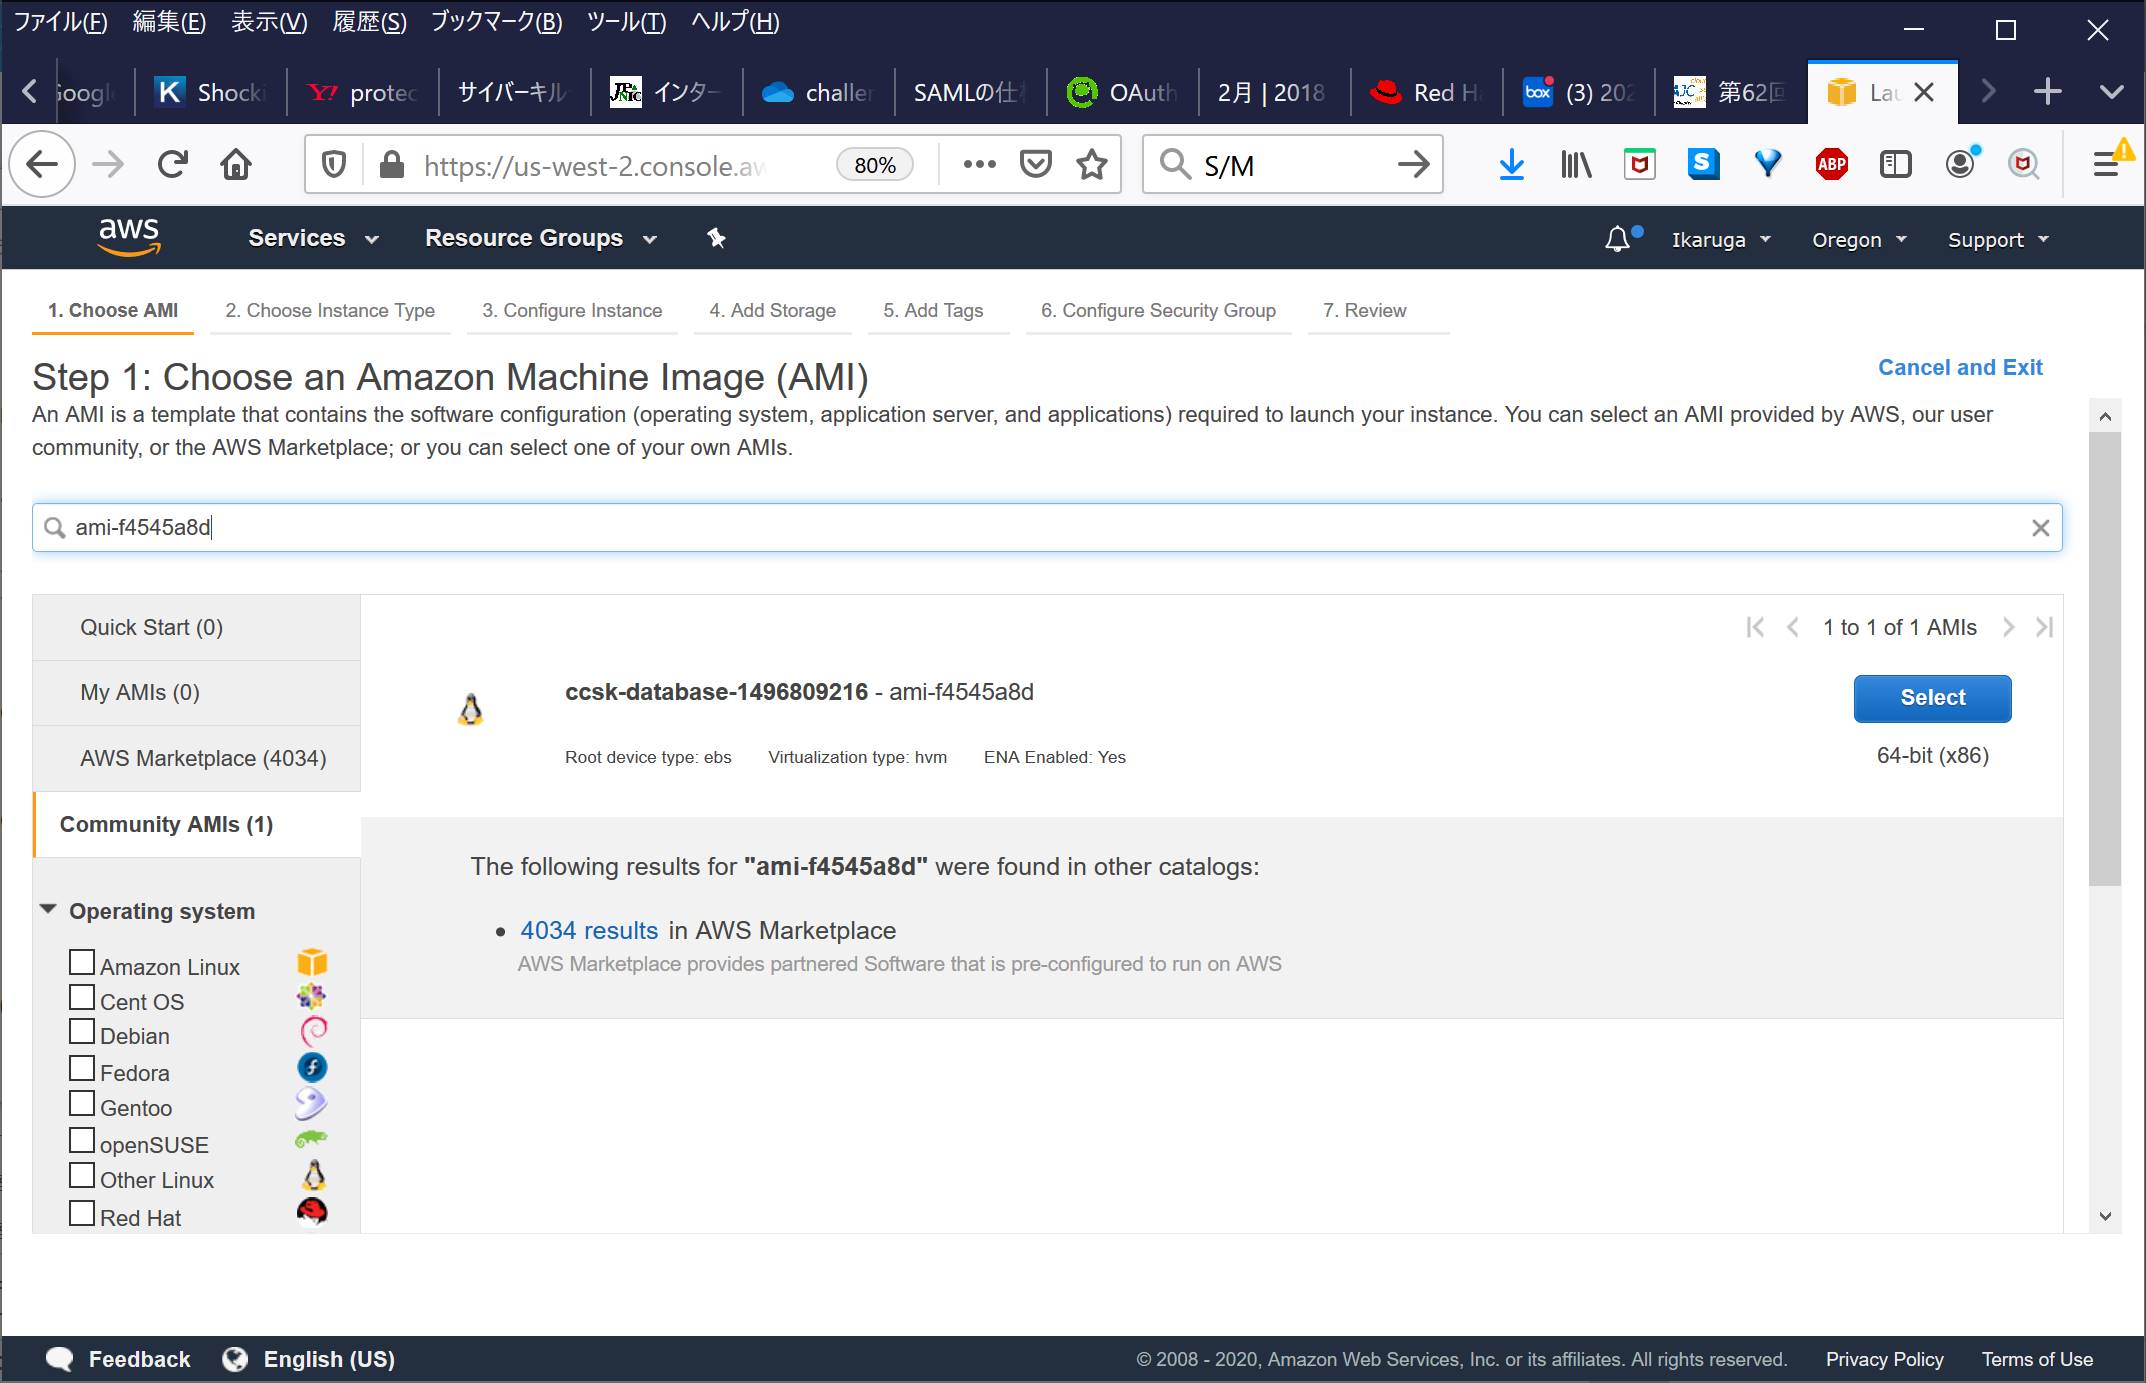Click the browser forward arrow button
Image resolution: width=2146 pixels, height=1383 pixels.
pyautogui.click(x=108, y=164)
